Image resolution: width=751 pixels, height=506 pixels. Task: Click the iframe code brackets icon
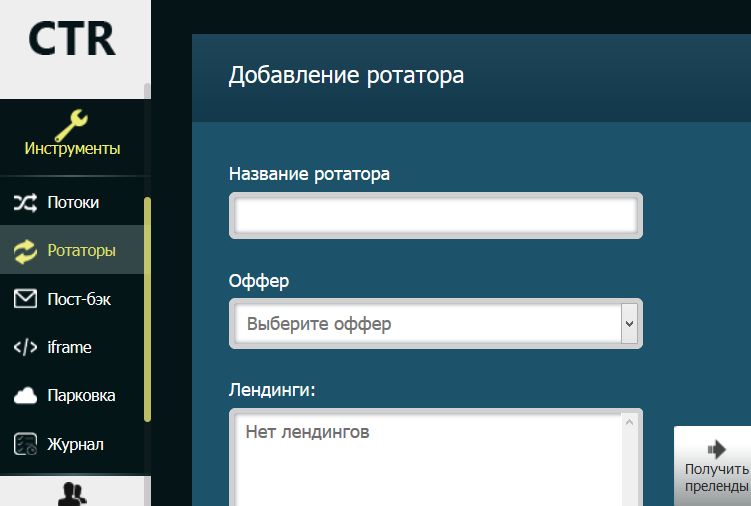[x=25, y=347]
